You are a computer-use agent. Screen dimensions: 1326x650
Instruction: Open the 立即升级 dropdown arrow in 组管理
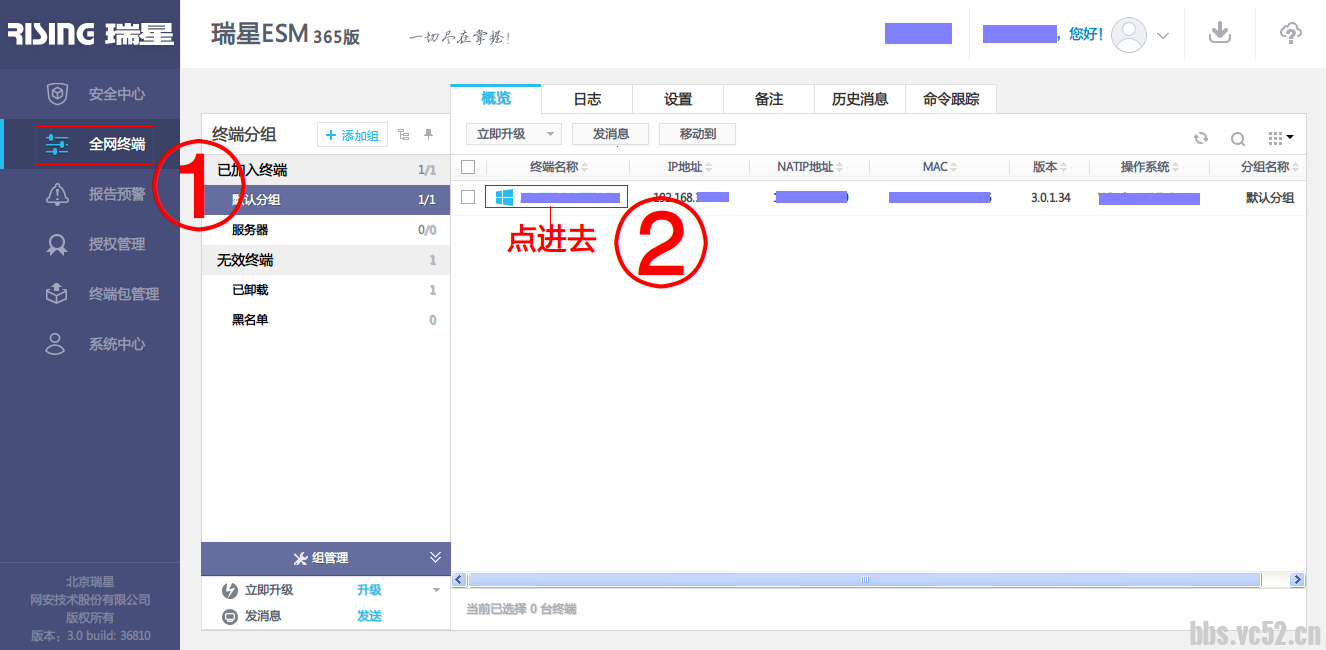tap(436, 590)
